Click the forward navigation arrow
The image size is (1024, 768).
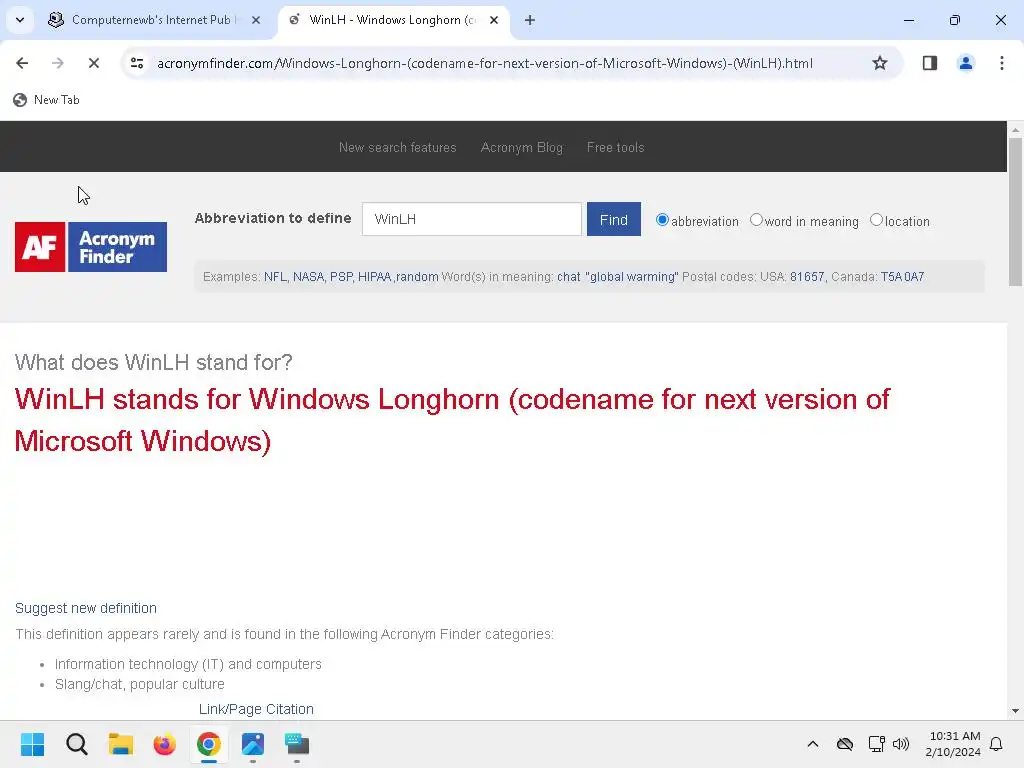tap(57, 63)
